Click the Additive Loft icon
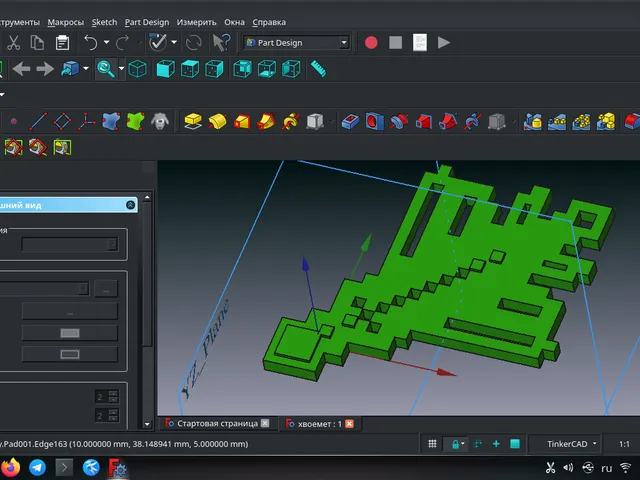The image size is (640, 480). (242, 121)
